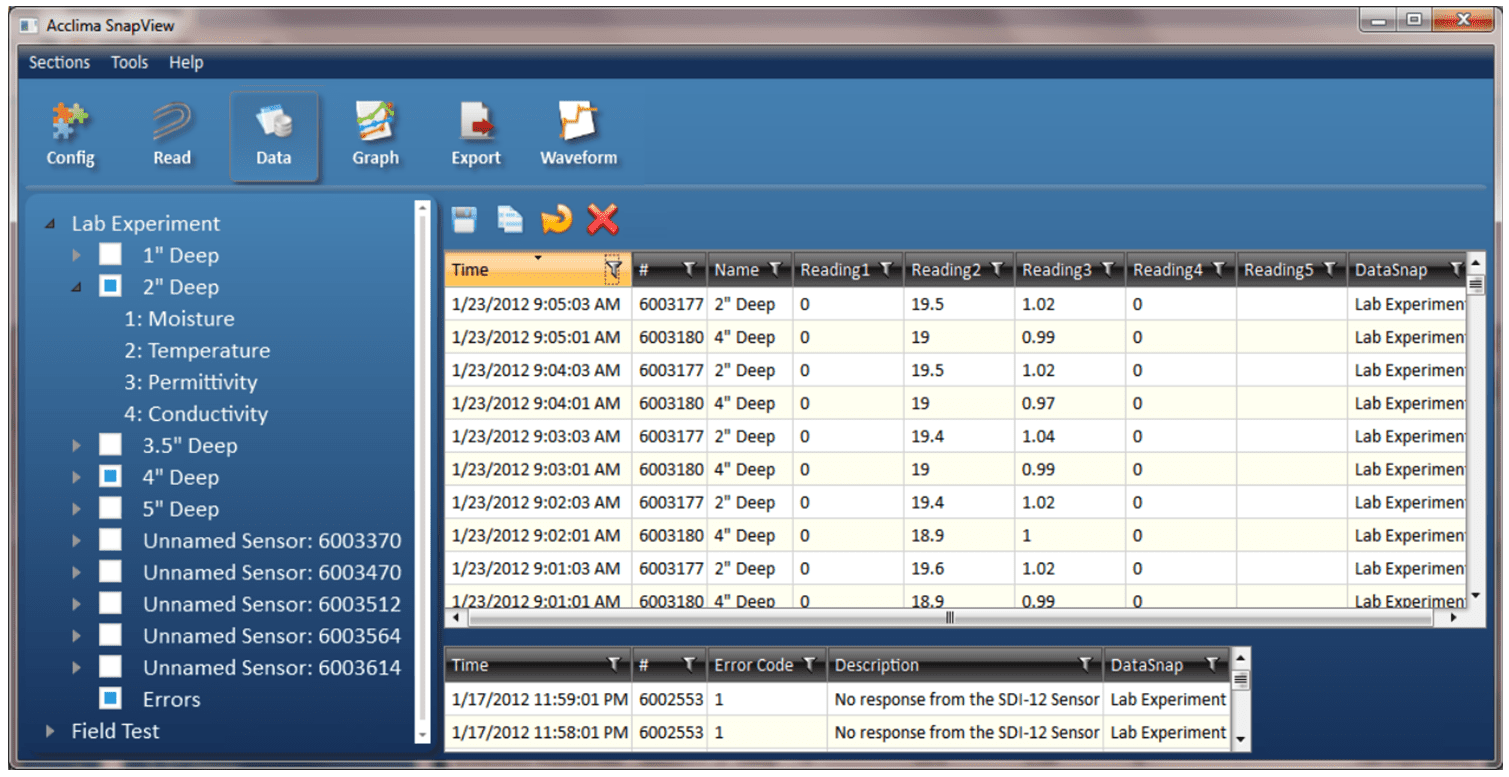The image size is (1509, 777).
Task: Open the Config section icon
Action: (70, 135)
